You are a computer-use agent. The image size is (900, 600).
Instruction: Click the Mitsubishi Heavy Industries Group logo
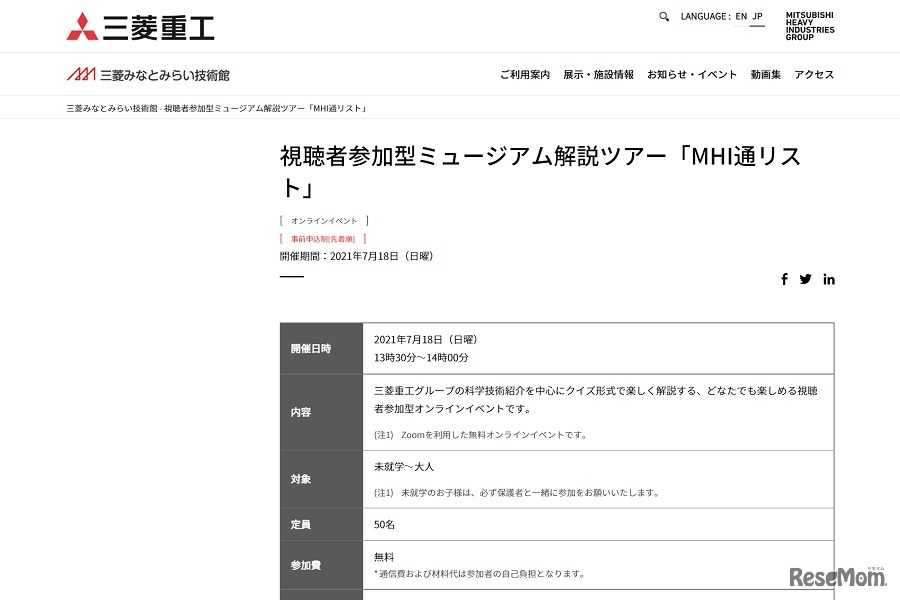810,26
